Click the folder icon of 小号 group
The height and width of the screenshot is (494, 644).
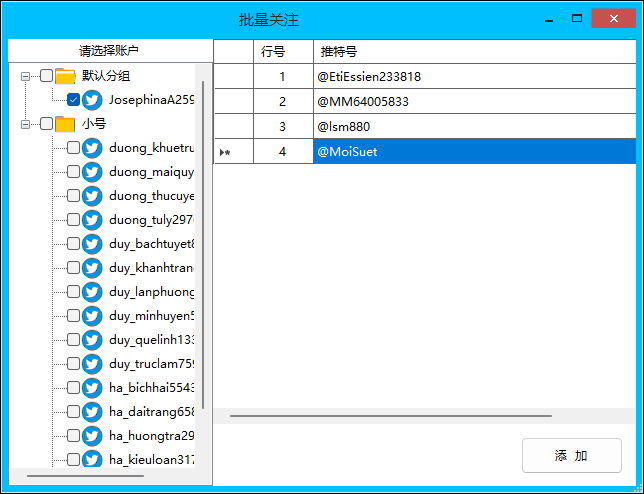click(x=66, y=124)
